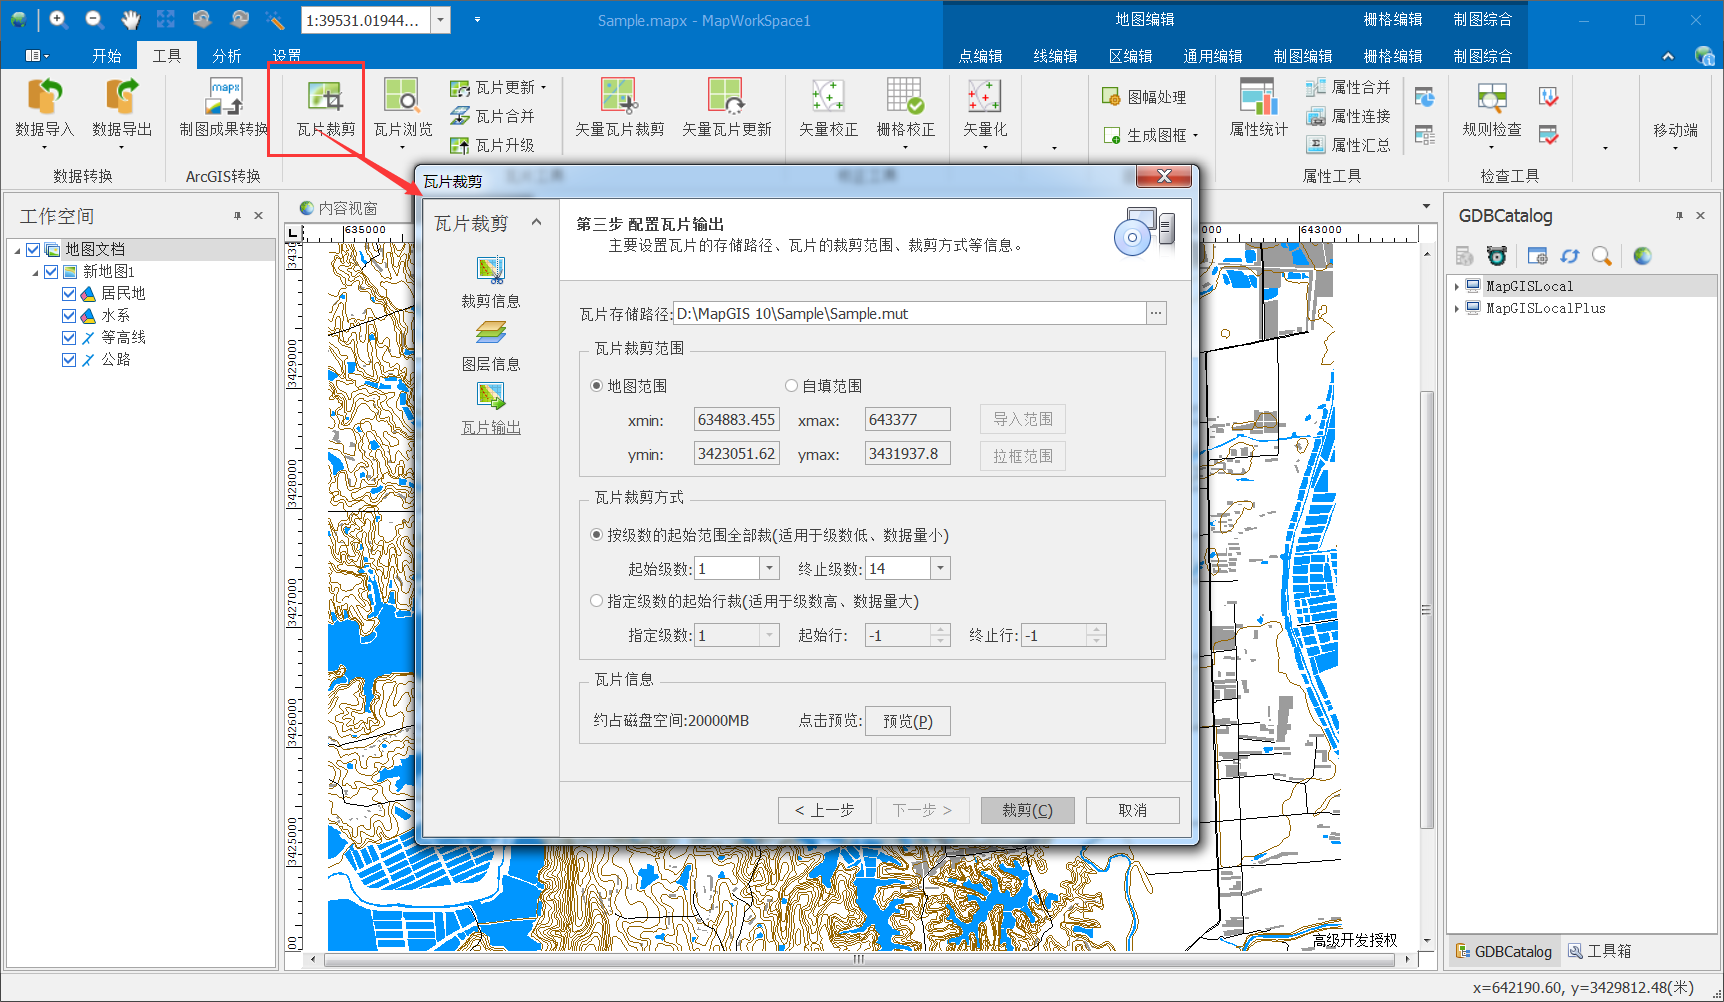
Task: Toggle 水系 layer checkbox
Action: pyautogui.click(x=69, y=315)
